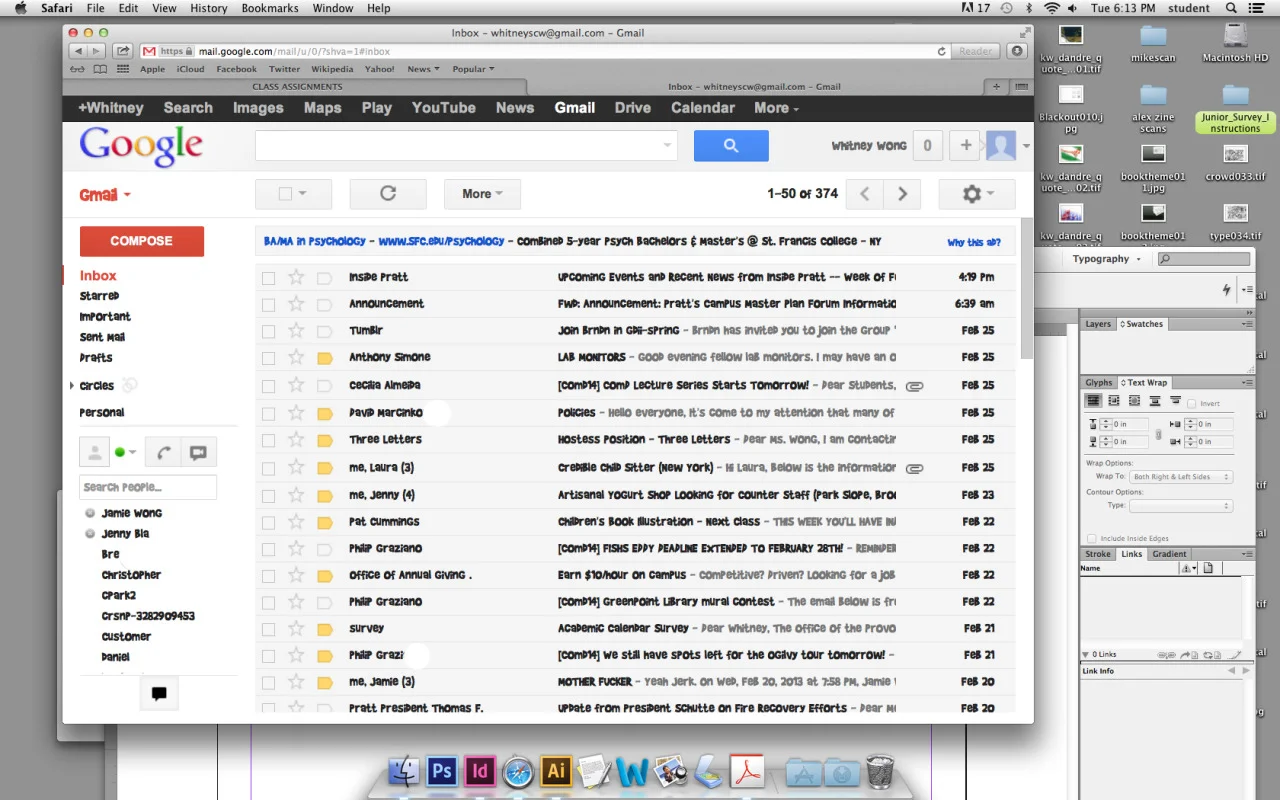
Task: Open Photoshop from the Dock
Action: 441,771
